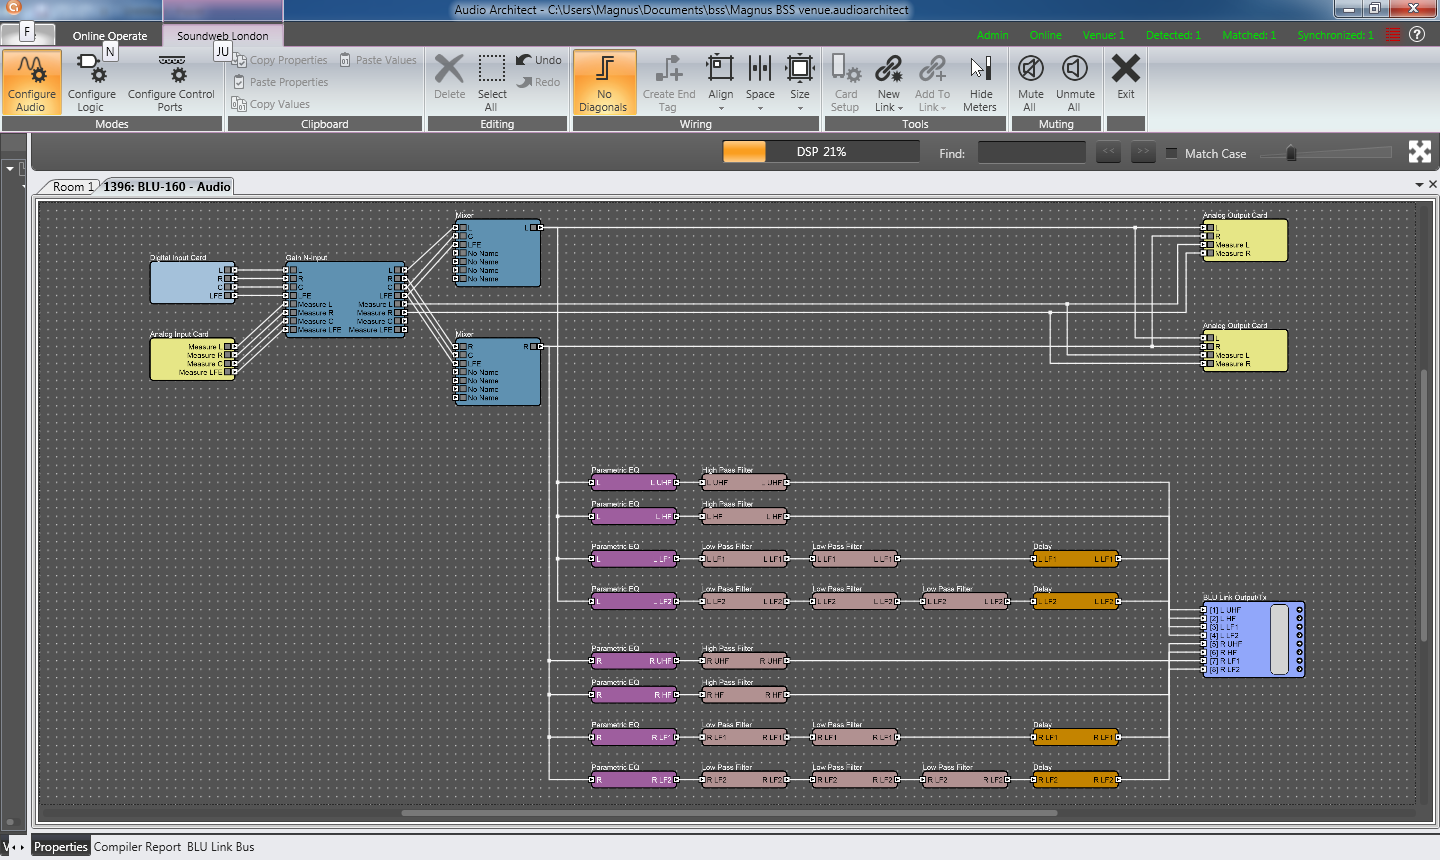Open the Align dropdown

coord(720,83)
